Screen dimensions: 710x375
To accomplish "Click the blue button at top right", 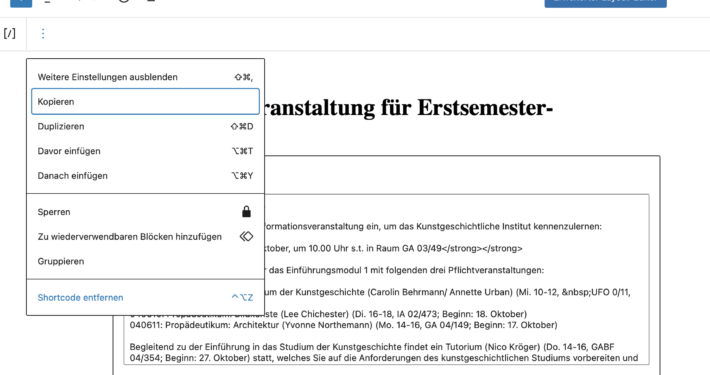I will tap(605, 3).
